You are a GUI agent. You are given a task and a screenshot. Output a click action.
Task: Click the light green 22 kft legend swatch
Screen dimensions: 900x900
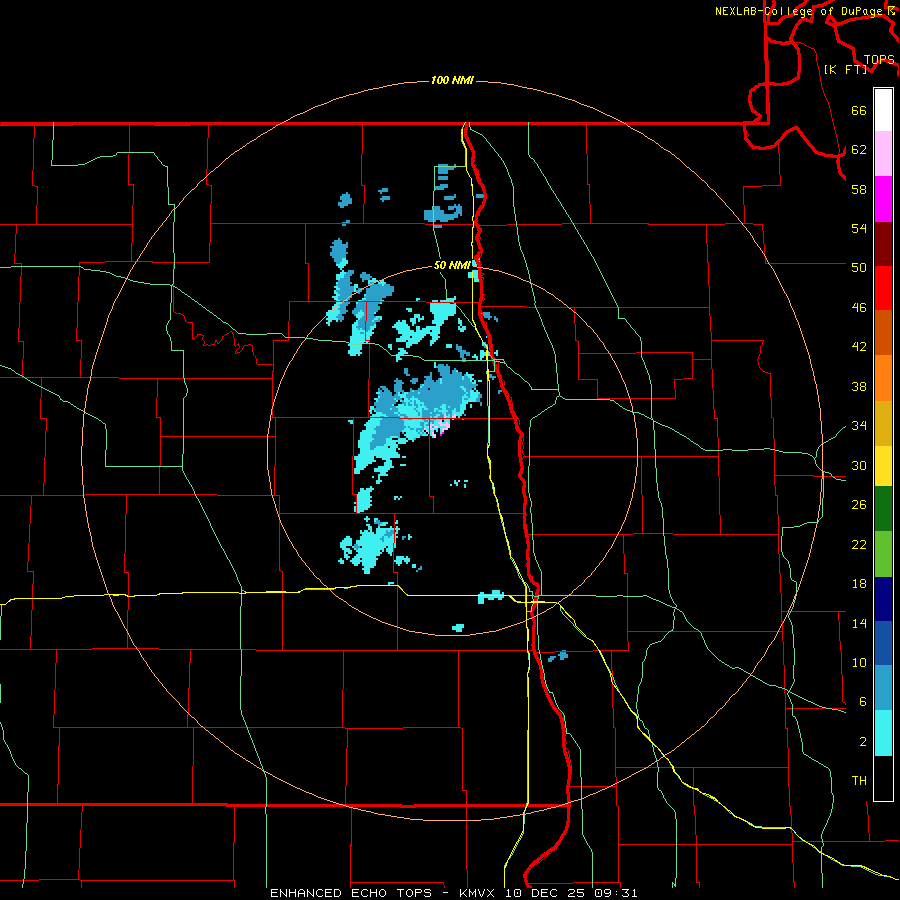pyautogui.click(x=883, y=554)
